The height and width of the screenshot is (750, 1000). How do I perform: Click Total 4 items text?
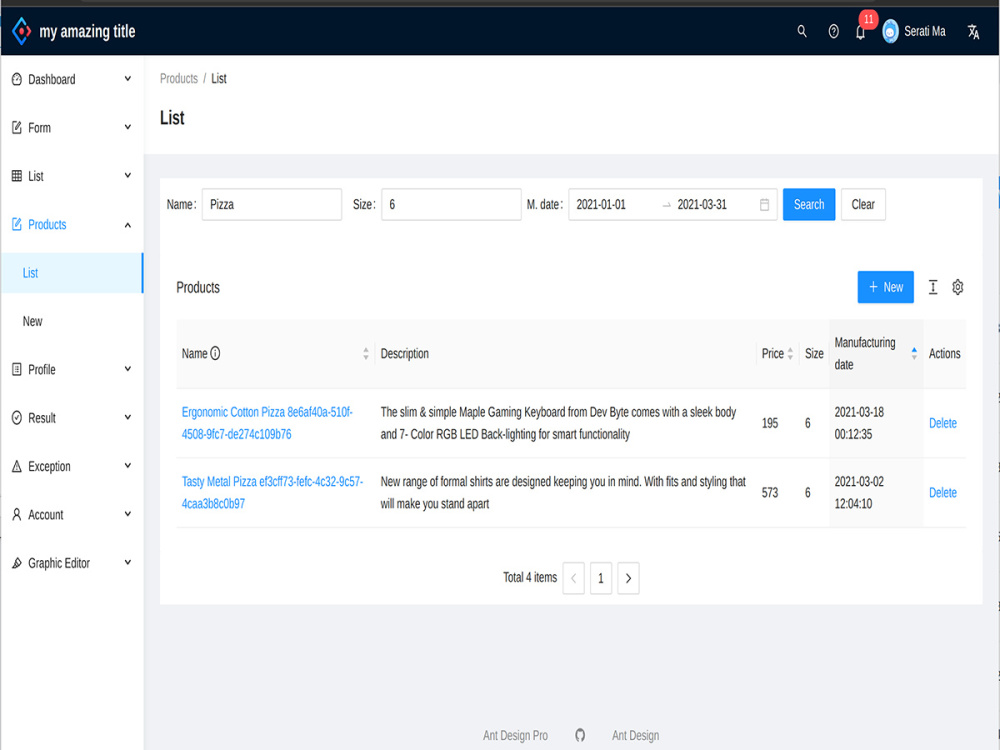pos(530,577)
